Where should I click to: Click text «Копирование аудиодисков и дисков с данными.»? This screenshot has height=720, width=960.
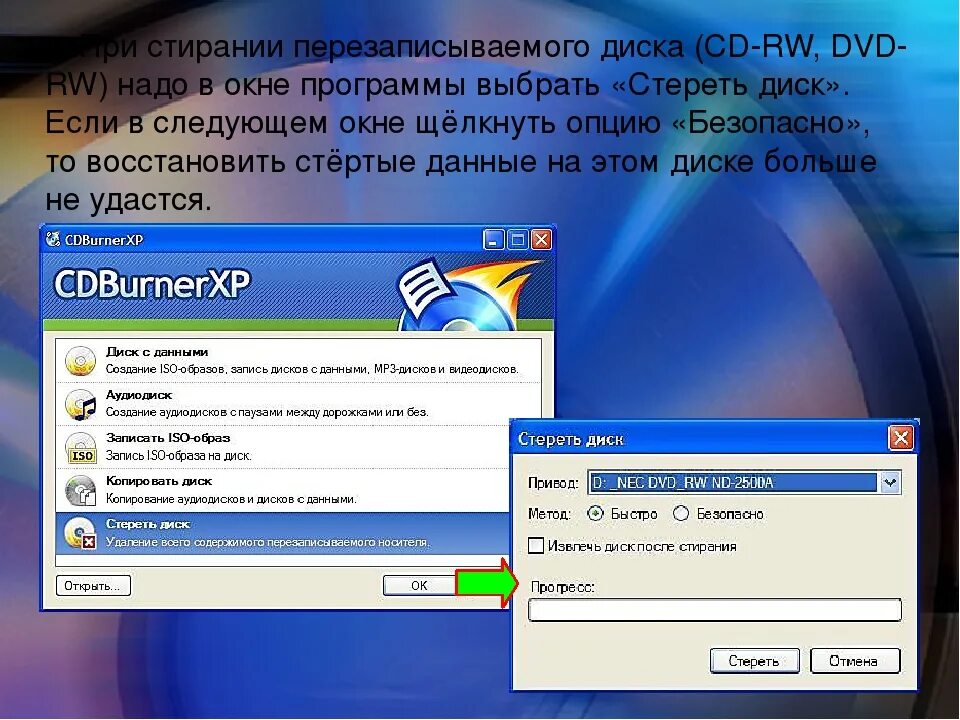(x=231, y=499)
